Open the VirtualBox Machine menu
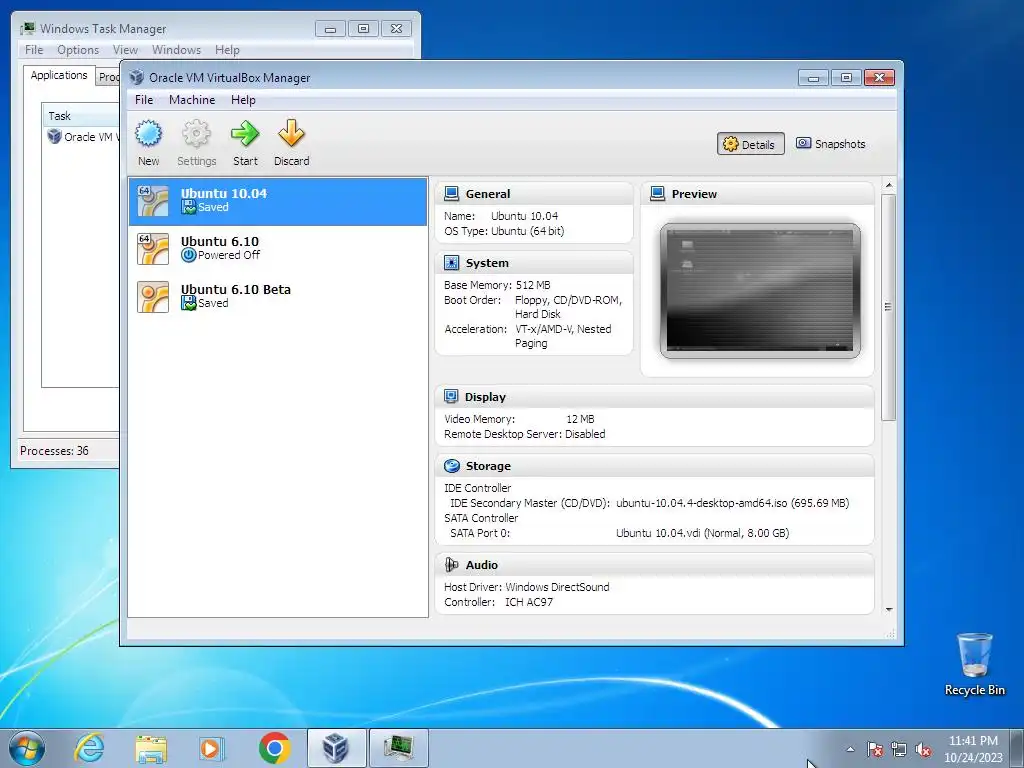 click(x=192, y=99)
